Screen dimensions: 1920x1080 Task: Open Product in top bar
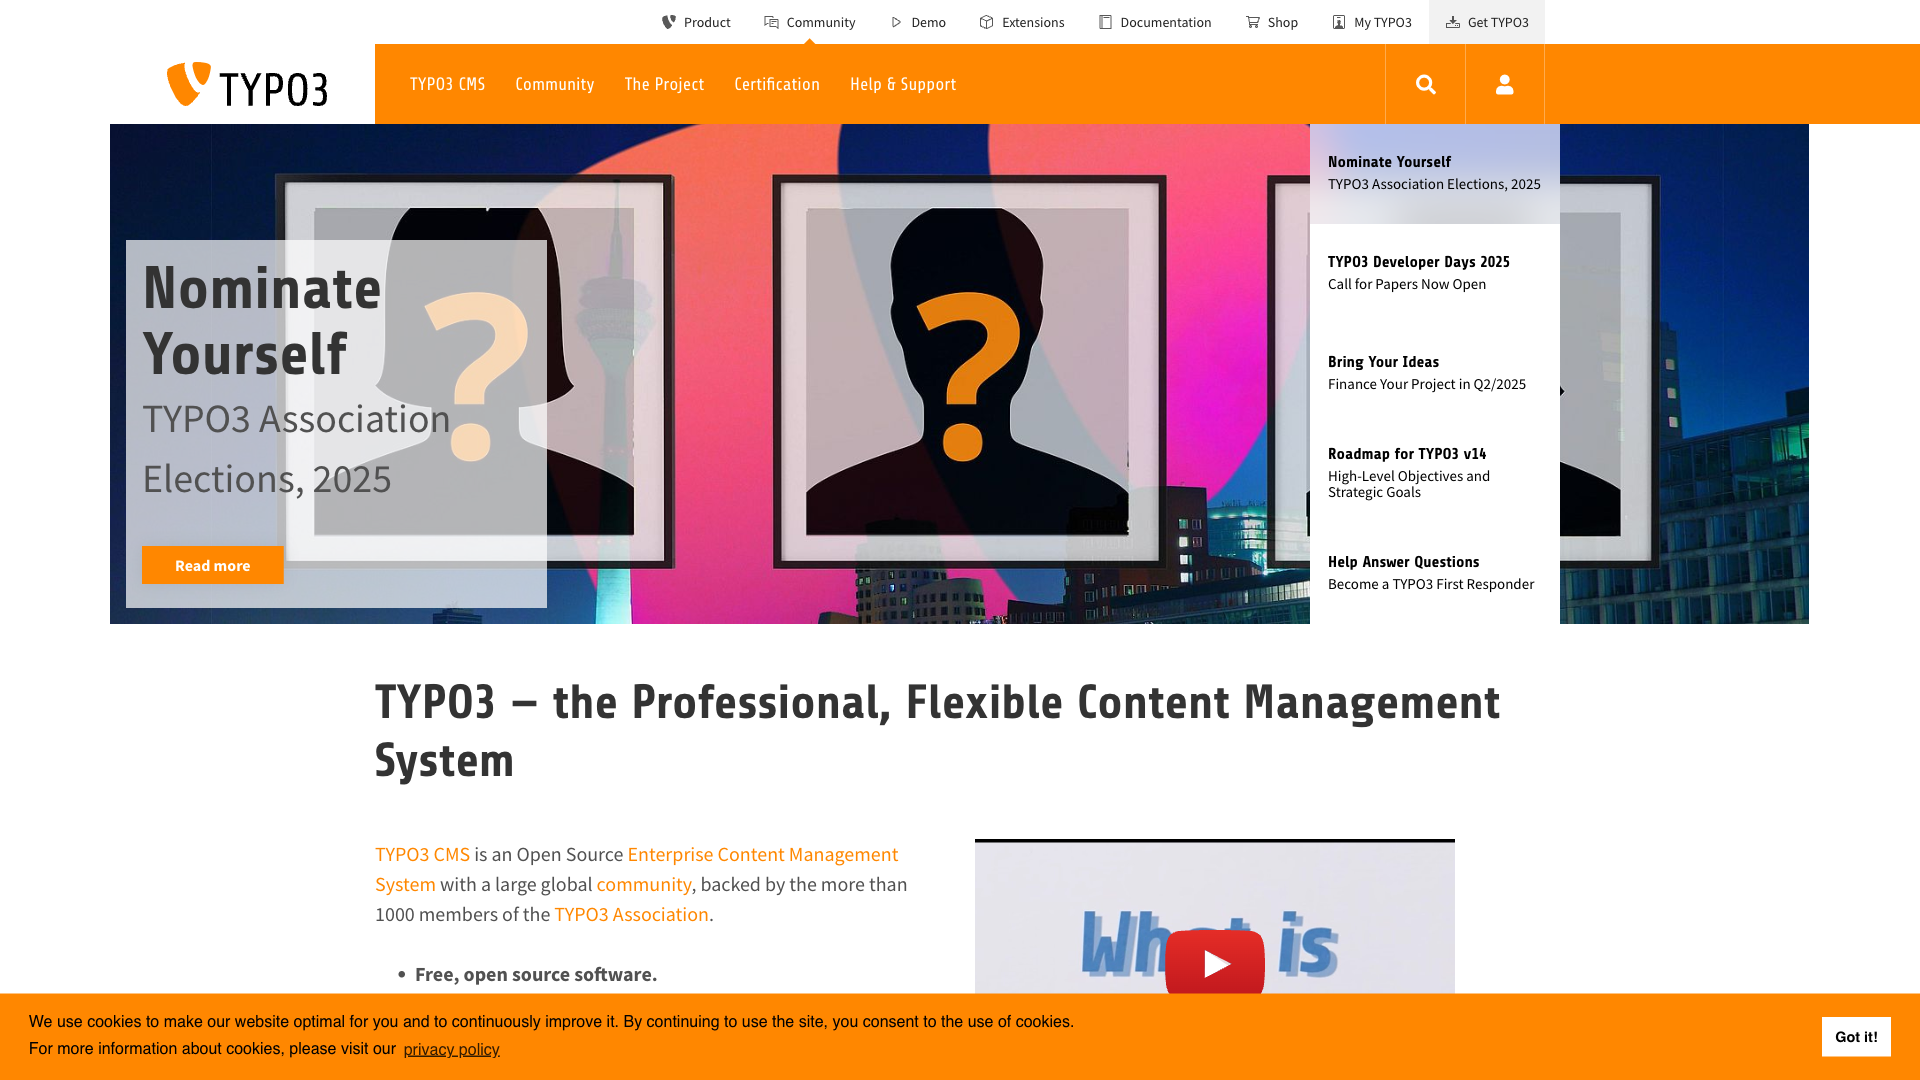696,22
